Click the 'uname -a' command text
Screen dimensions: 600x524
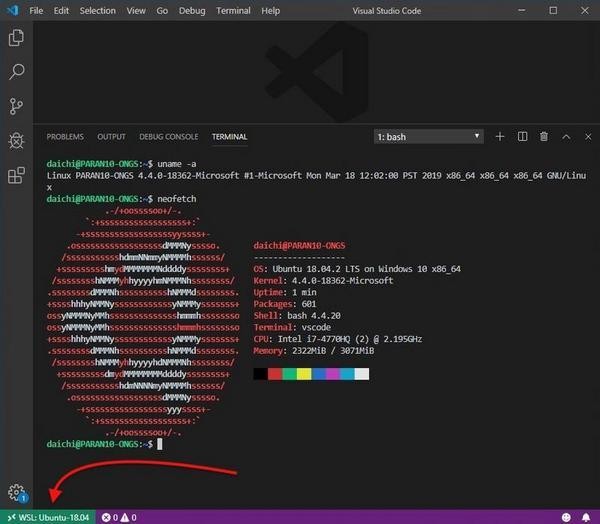(177, 164)
